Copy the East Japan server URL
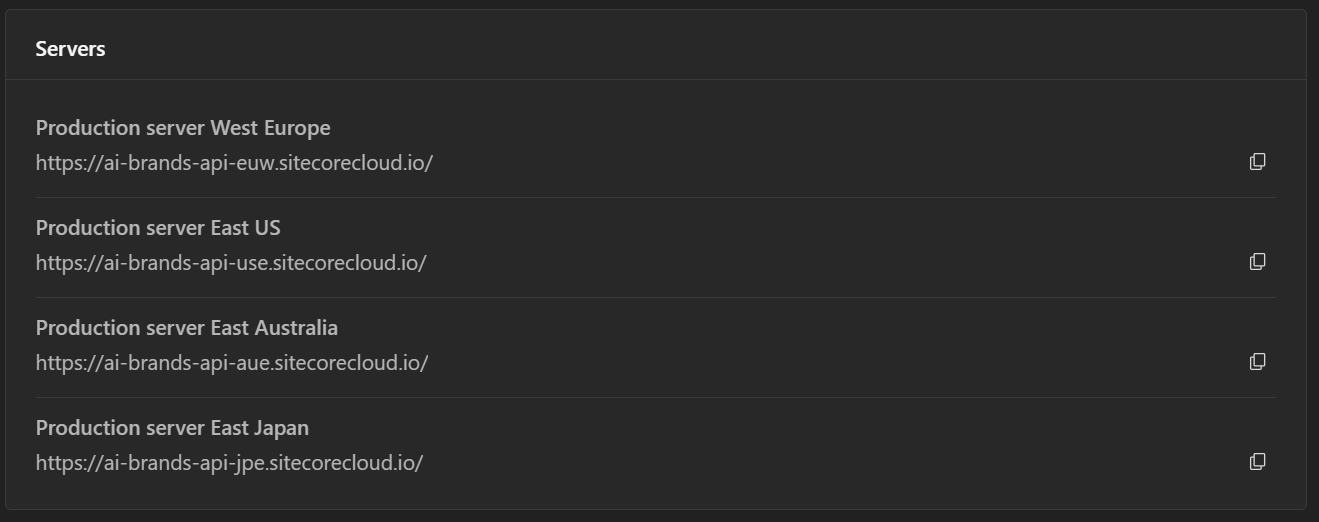Image resolution: width=1319 pixels, height=522 pixels. click(1257, 462)
